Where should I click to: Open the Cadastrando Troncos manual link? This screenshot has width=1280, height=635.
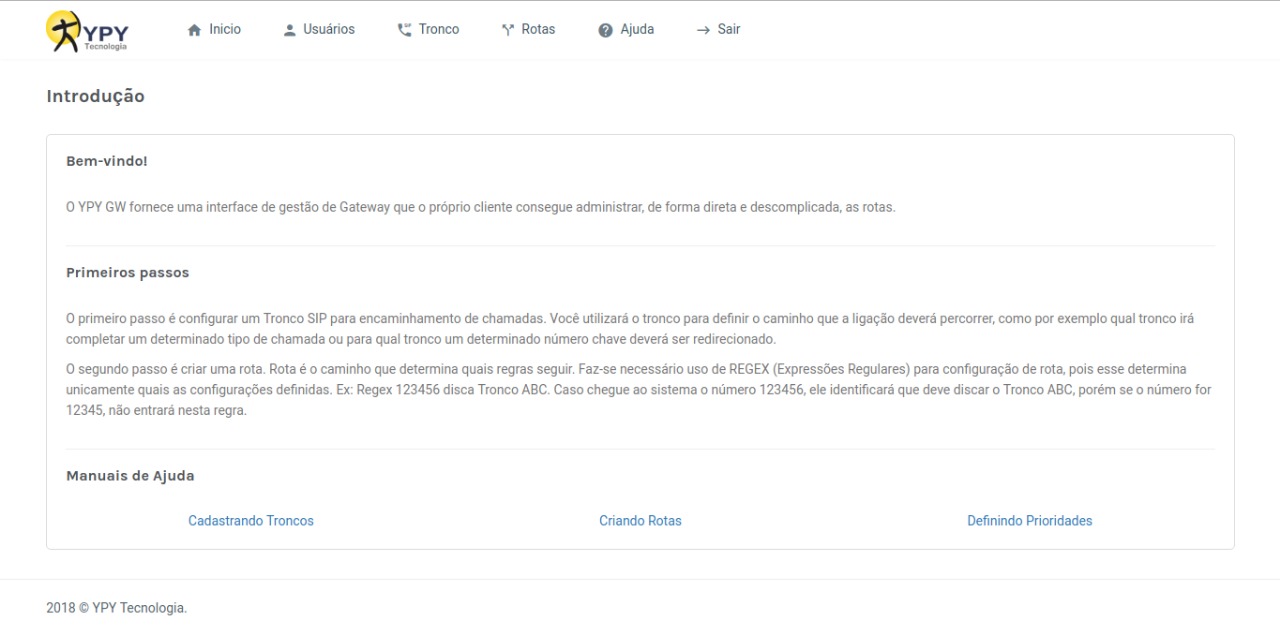click(251, 521)
